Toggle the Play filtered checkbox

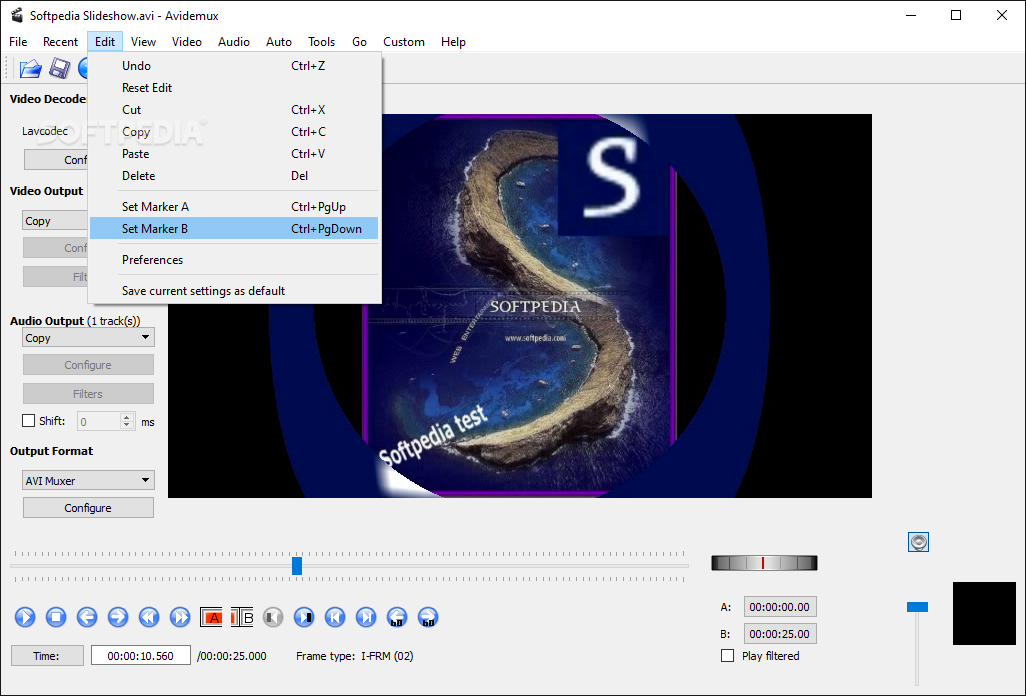(x=728, y=655)
